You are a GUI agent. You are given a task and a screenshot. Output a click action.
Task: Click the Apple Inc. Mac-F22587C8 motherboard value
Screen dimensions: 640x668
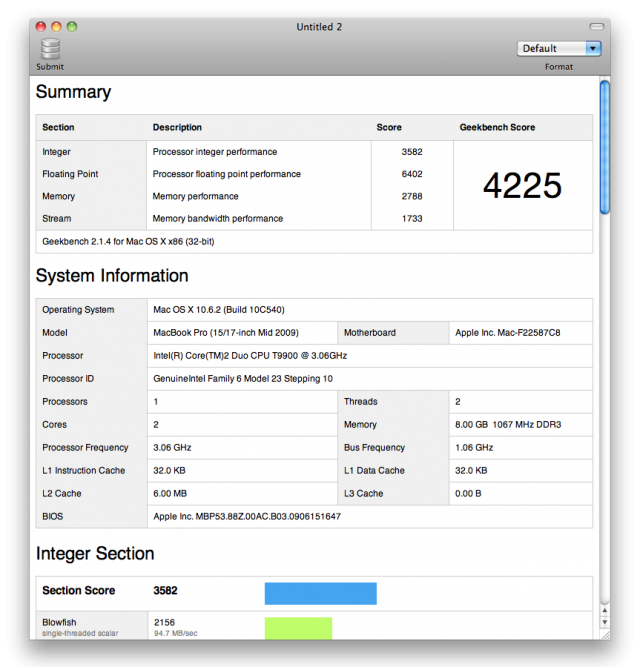[507, 333]
